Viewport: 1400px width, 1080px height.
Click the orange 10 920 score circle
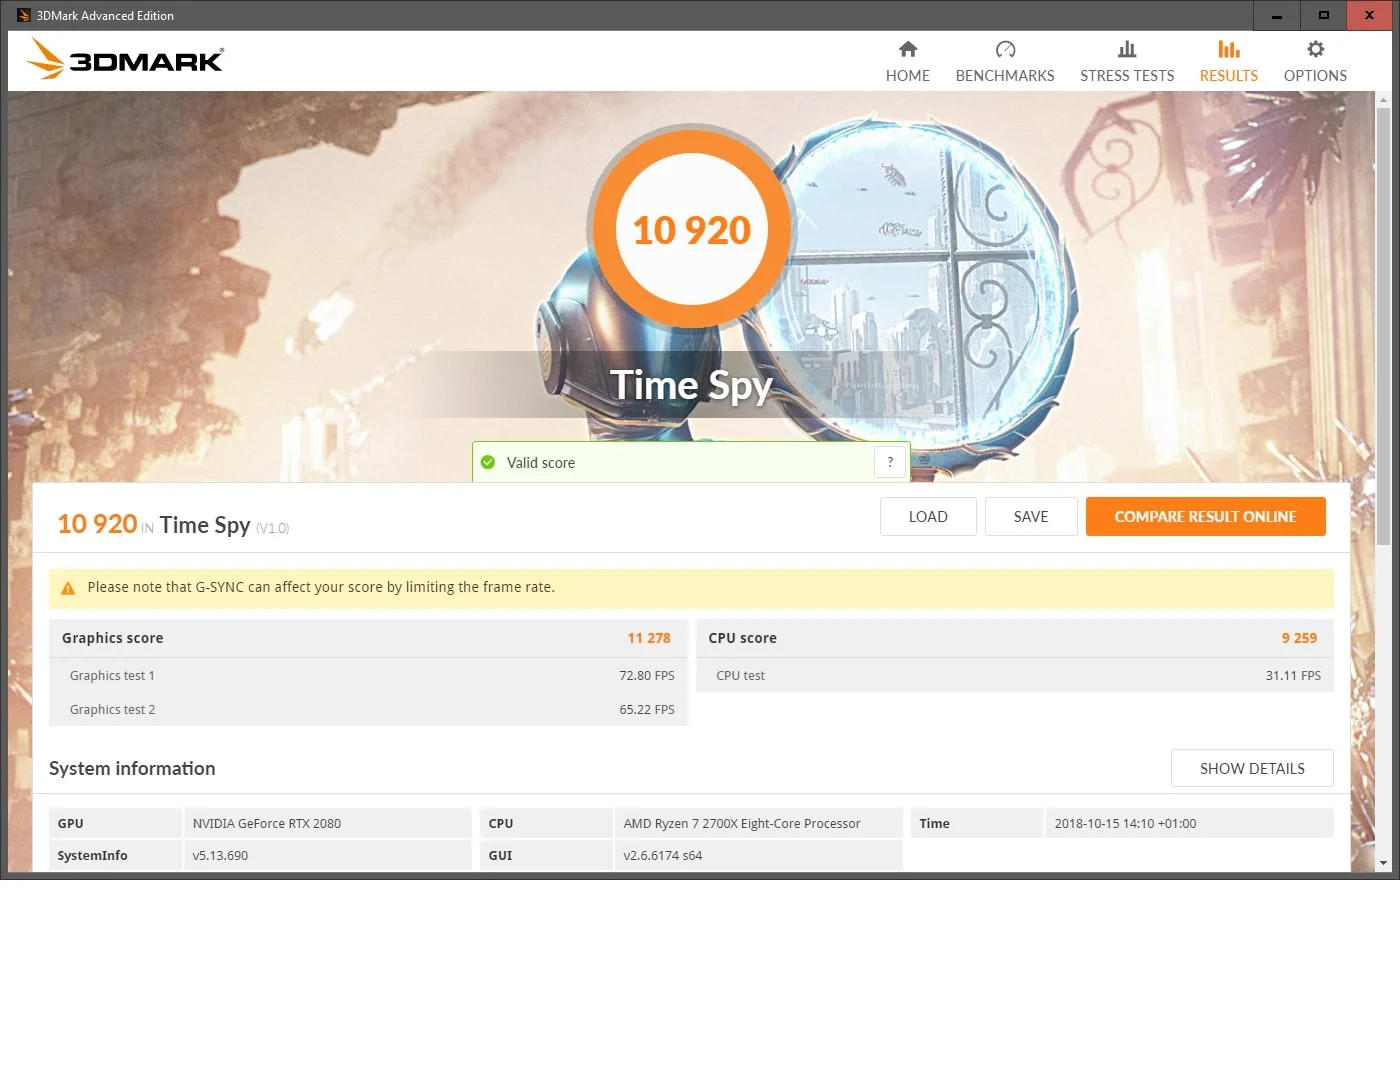[x=691, y=229]
